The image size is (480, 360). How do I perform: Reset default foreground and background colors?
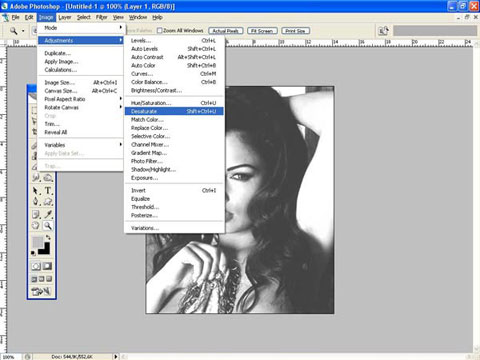(x=33, y=253)
